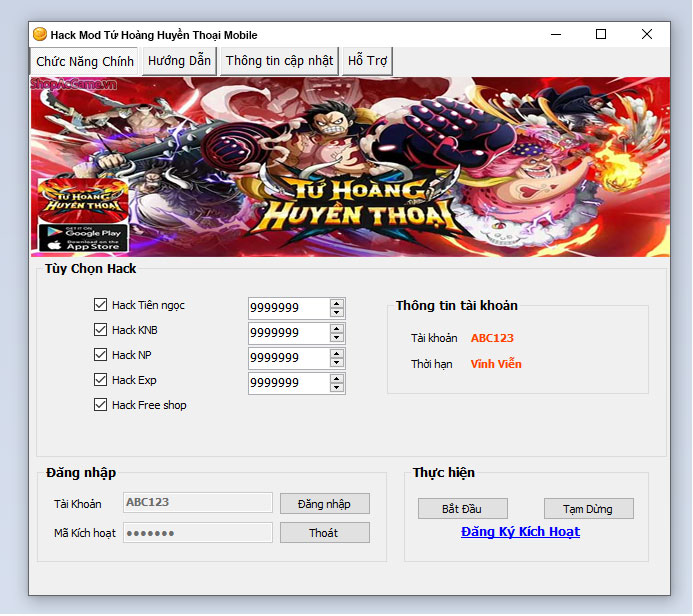
Task: Click the Hack KNB value field
Action: tap(289, 333)
